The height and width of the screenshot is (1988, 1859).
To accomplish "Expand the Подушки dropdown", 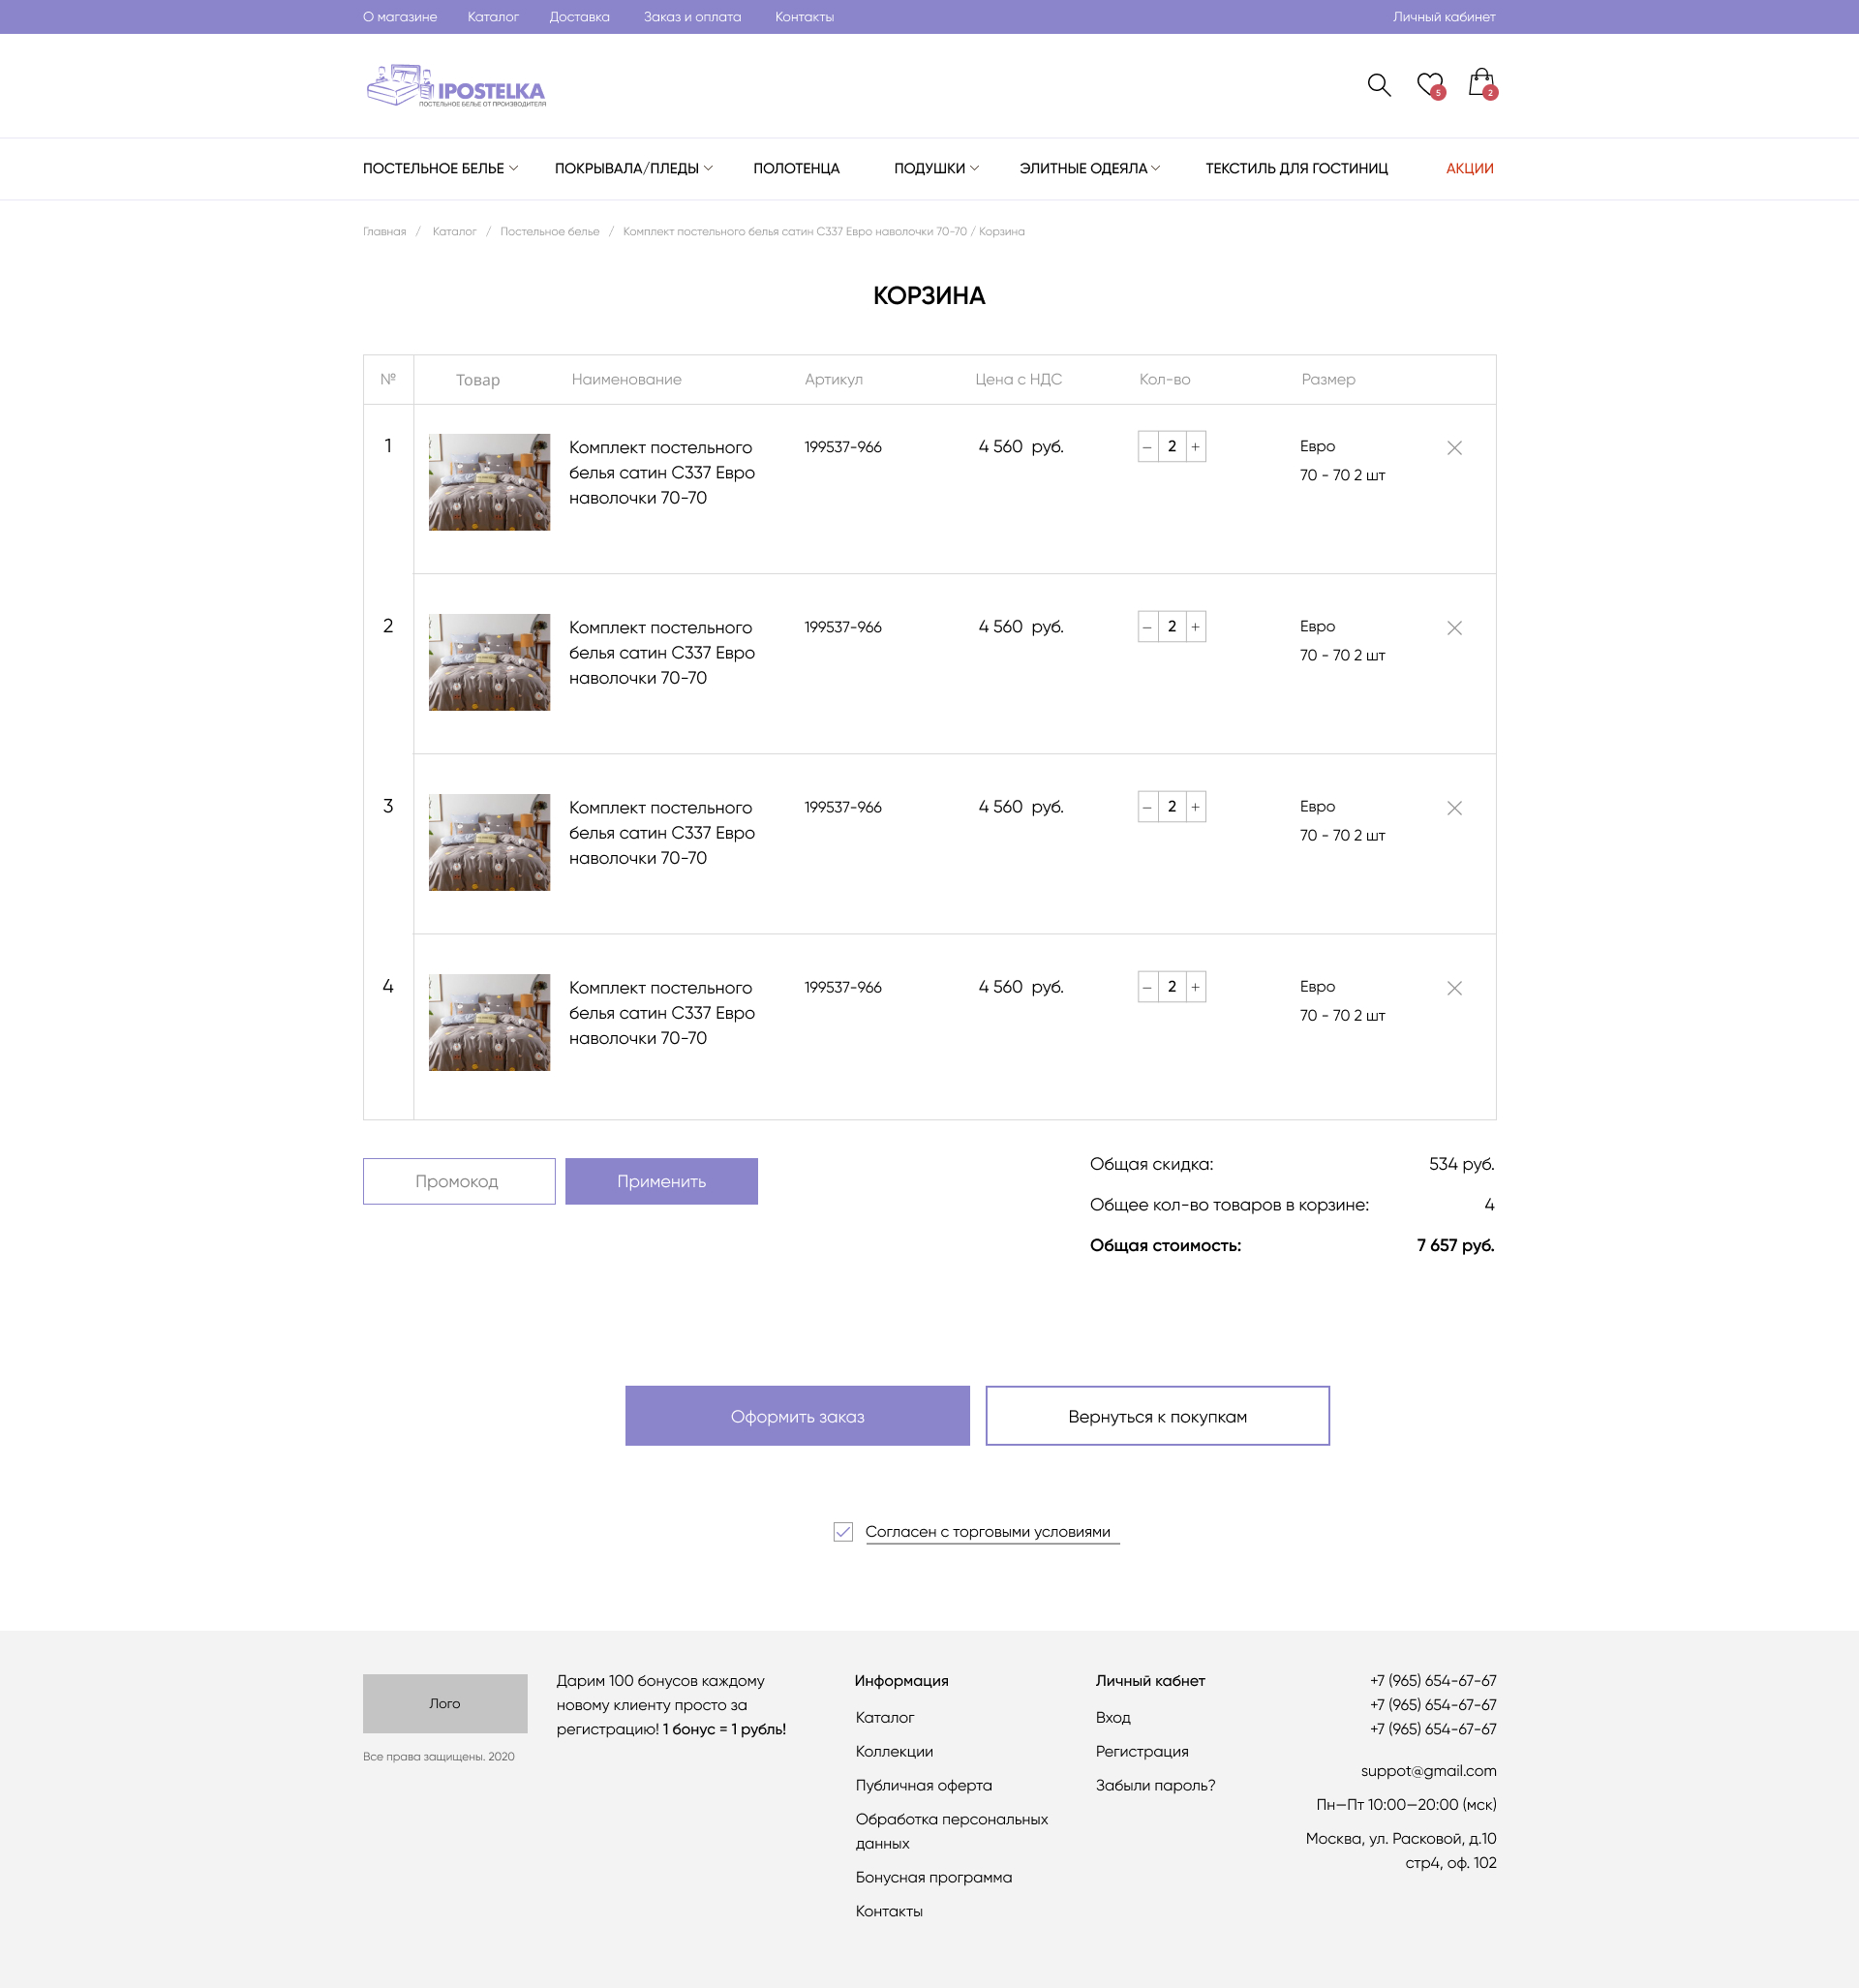I will (936, 168).
